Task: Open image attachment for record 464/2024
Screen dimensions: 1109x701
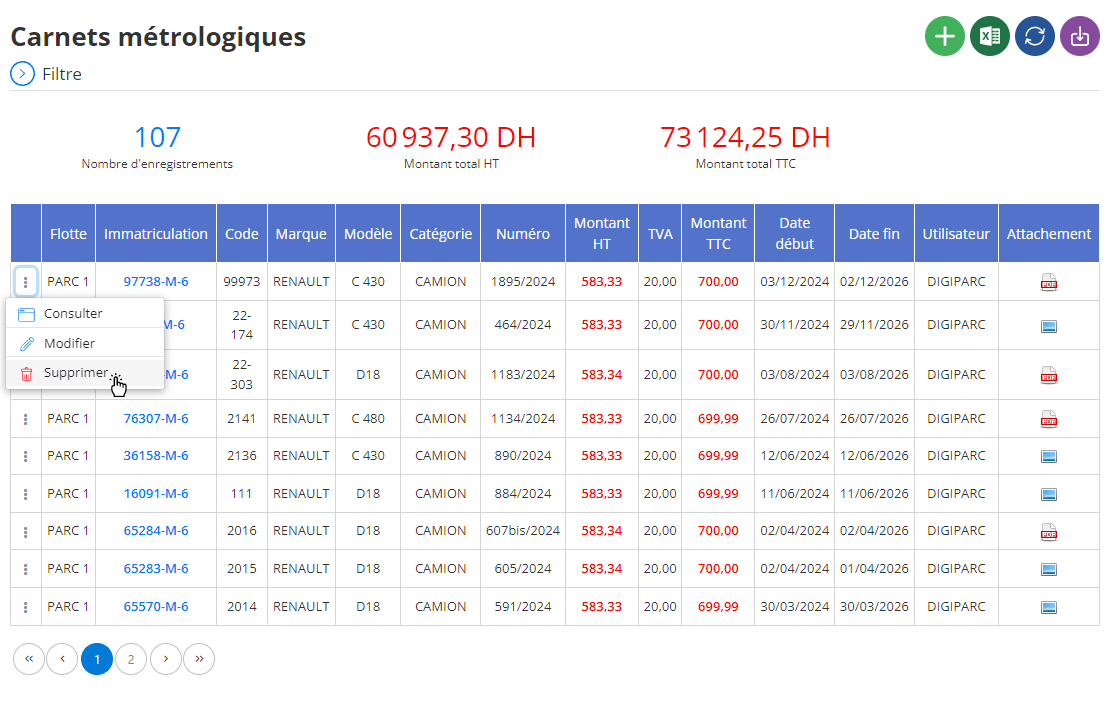Action: (x=1048, y=326)
